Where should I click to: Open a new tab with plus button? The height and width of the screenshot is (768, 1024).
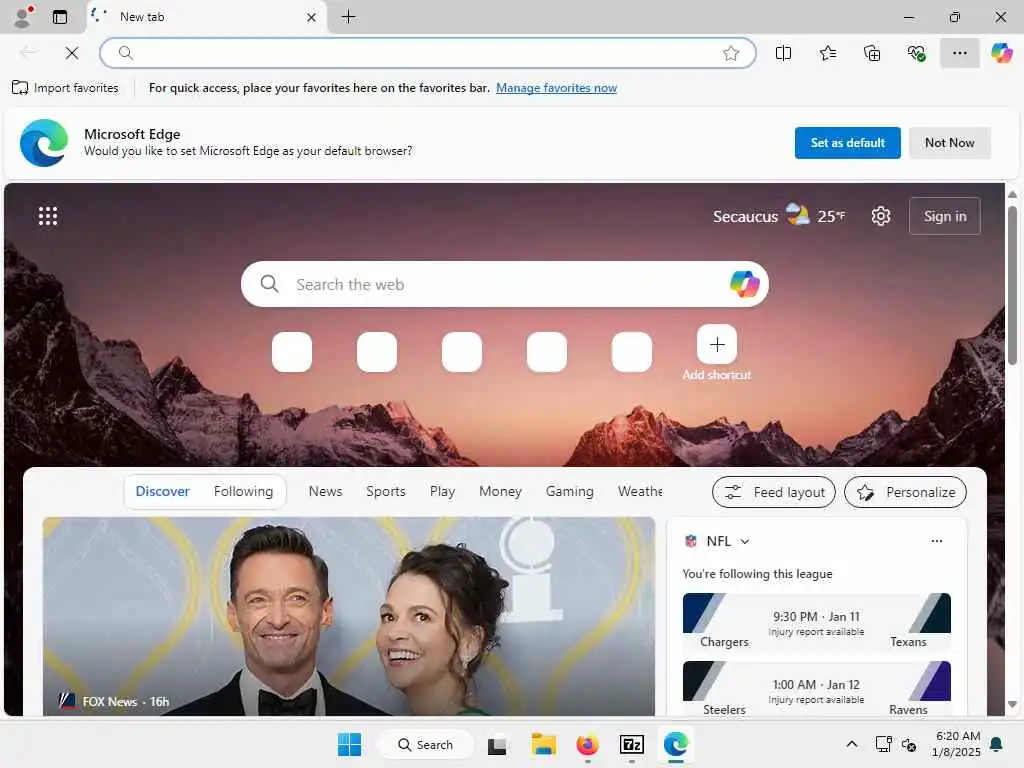(349, 17)
